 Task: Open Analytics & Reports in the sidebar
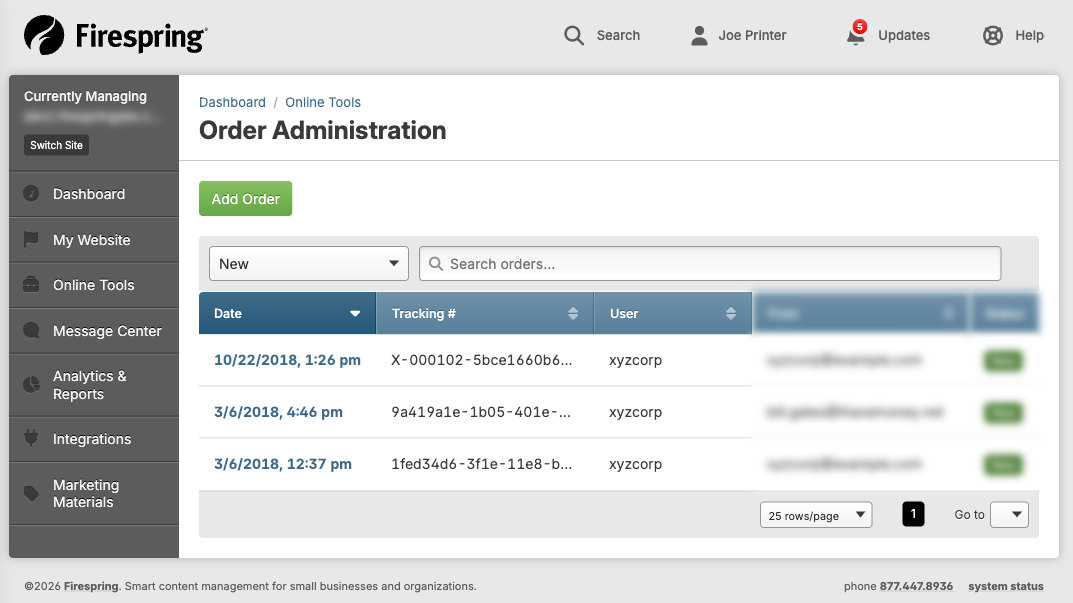pyautogui.click(x=94, y=385)
